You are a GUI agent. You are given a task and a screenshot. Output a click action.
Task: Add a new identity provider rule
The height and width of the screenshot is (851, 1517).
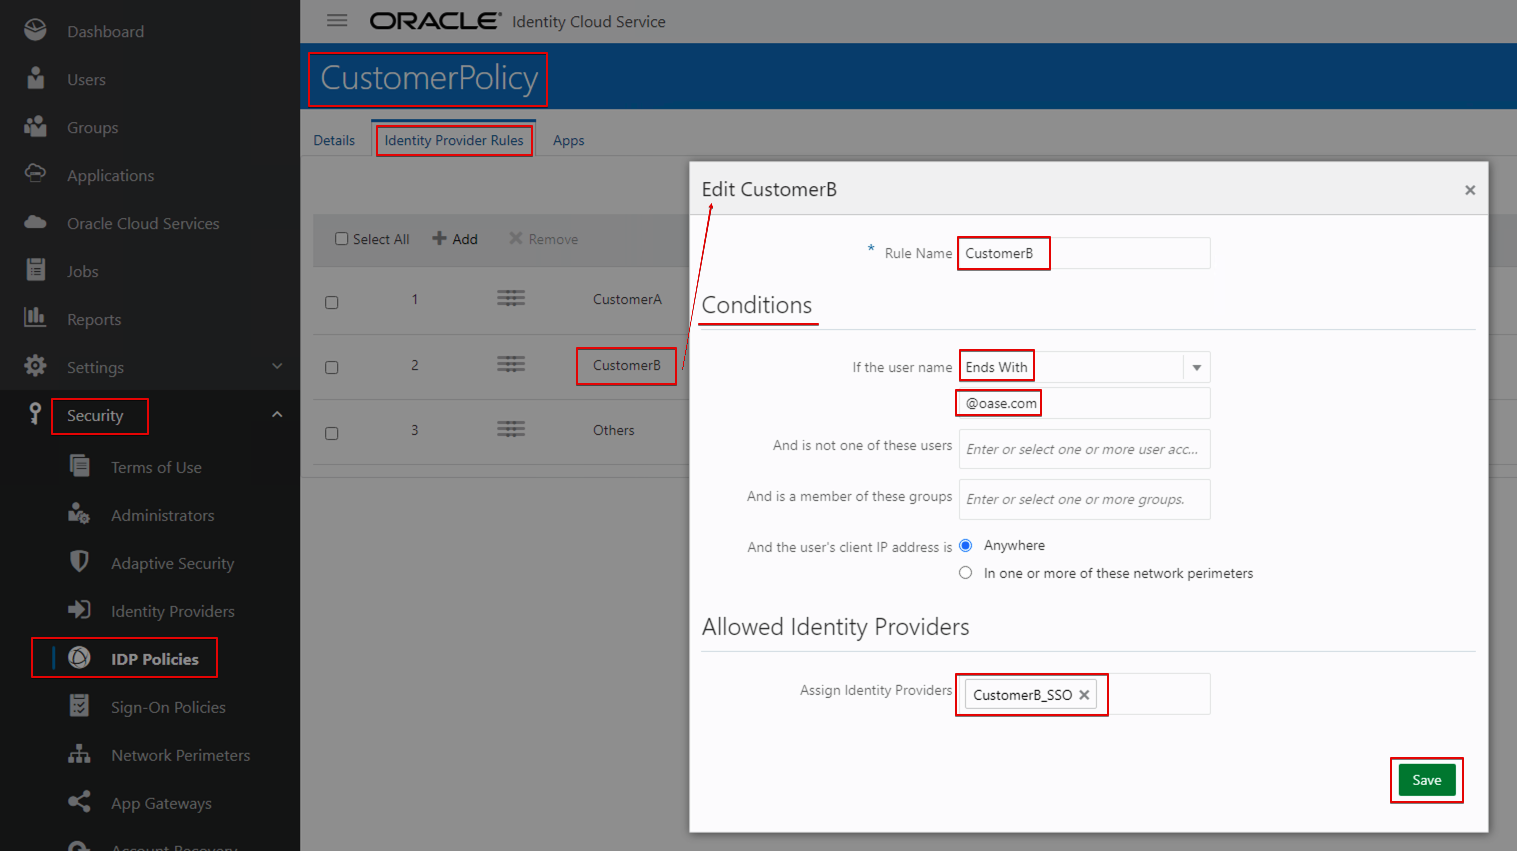pyautogui.click(x=455, y=239)
